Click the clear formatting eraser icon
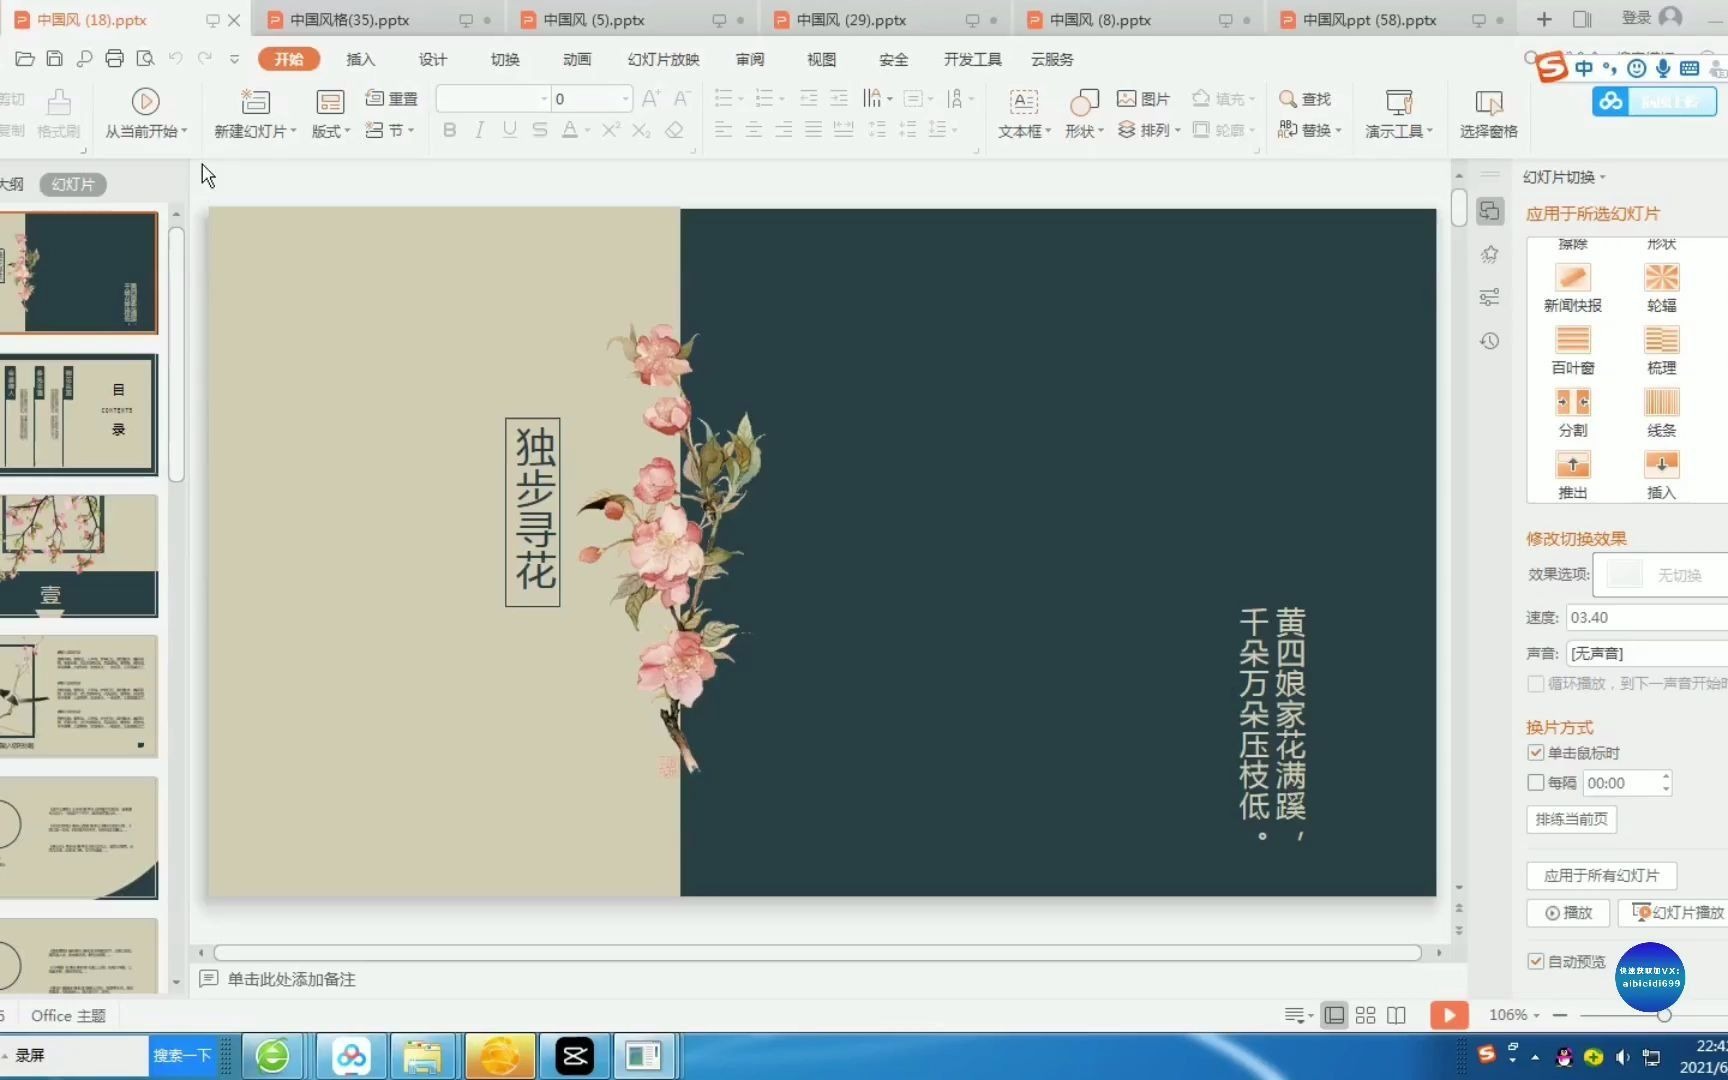 point(675,130)
